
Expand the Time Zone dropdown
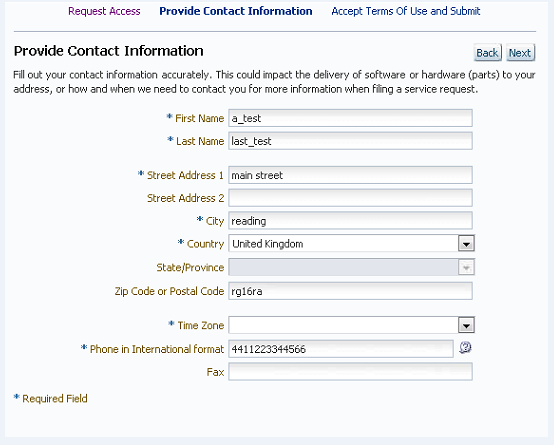coord(466,325)
